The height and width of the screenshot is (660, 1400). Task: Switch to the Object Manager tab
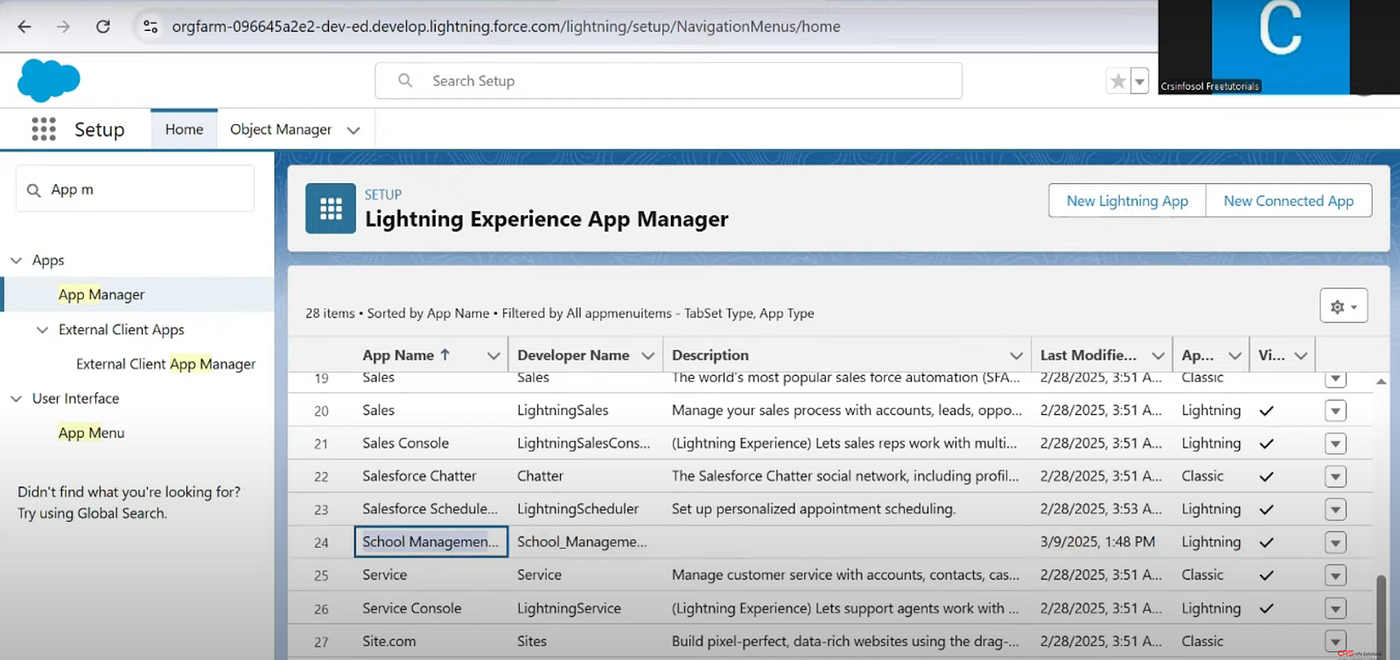coord(281,129)
